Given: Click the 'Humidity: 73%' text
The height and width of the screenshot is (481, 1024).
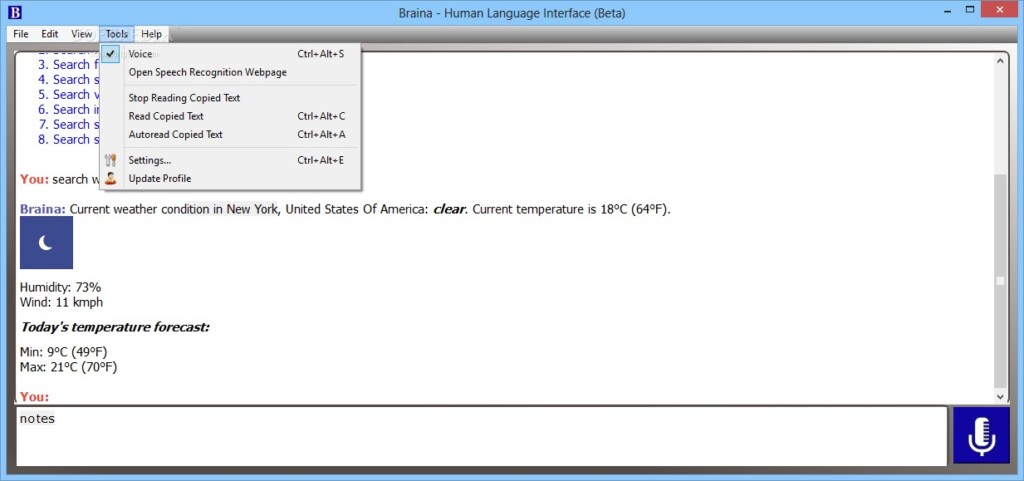Looking at the screenshot, I should 61,287.
